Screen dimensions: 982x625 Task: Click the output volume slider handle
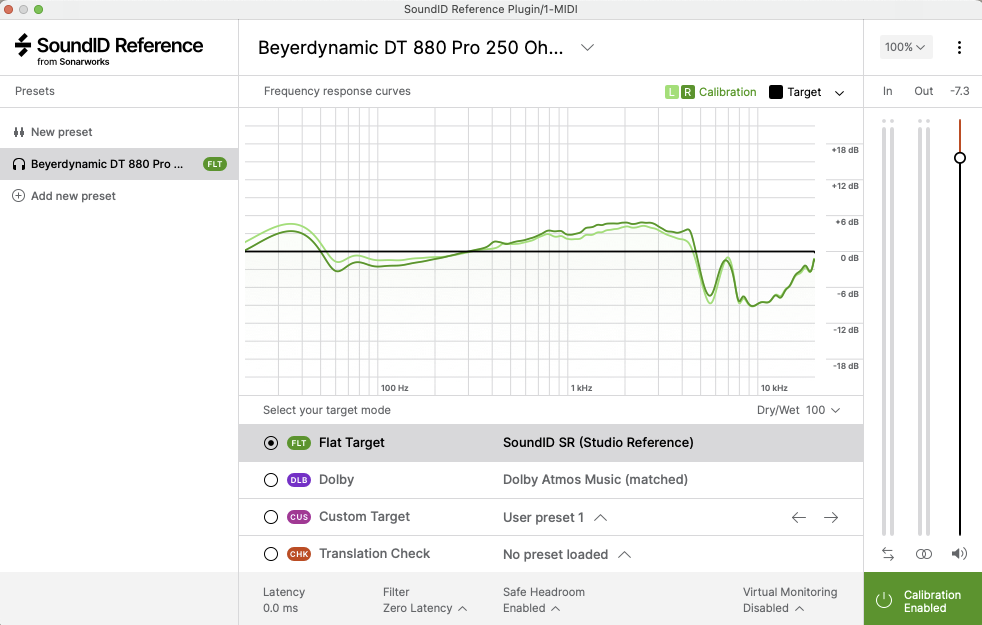pyautogui.click(x=960, y=158)
